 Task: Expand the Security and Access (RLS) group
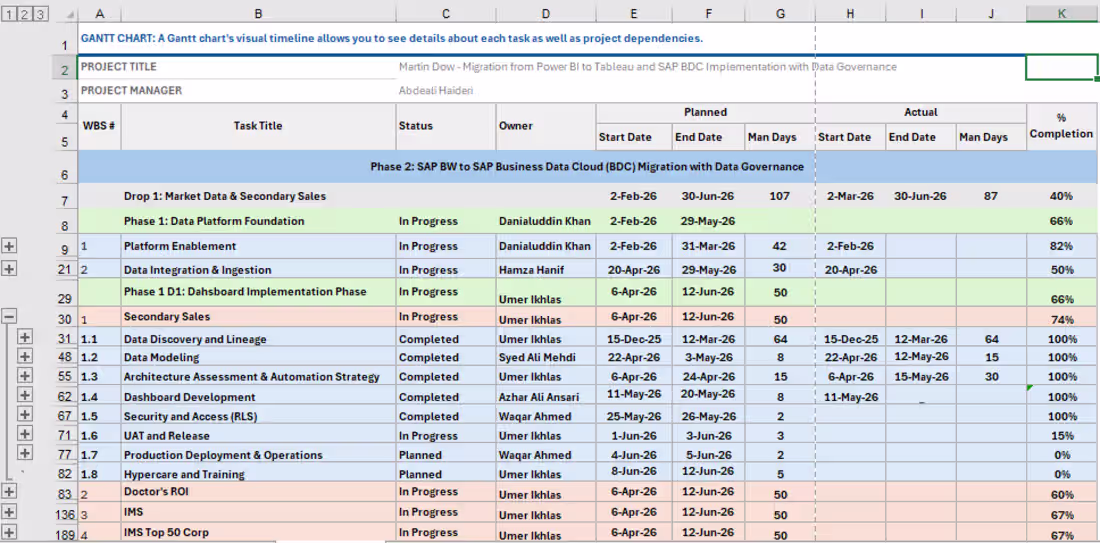click(25, 415)
